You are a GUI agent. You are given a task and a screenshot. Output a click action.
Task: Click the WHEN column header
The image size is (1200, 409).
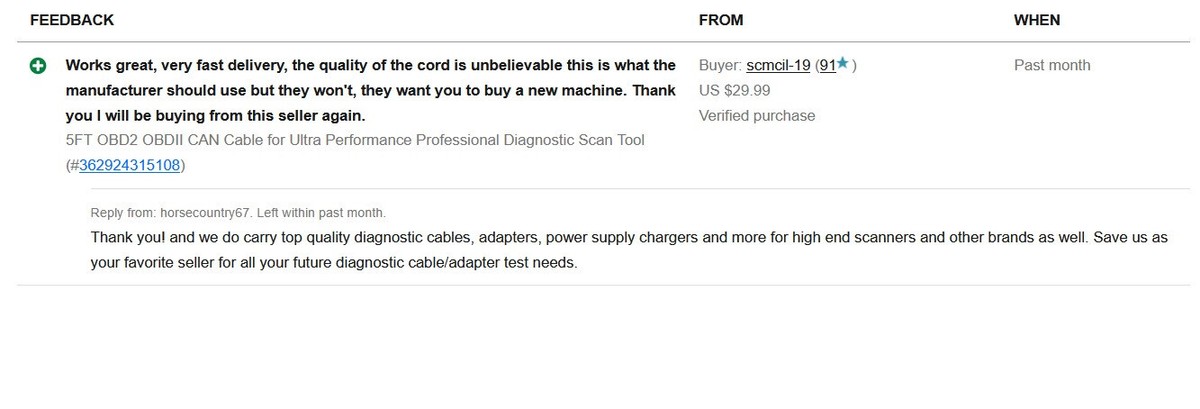[x=1036, y=20]
